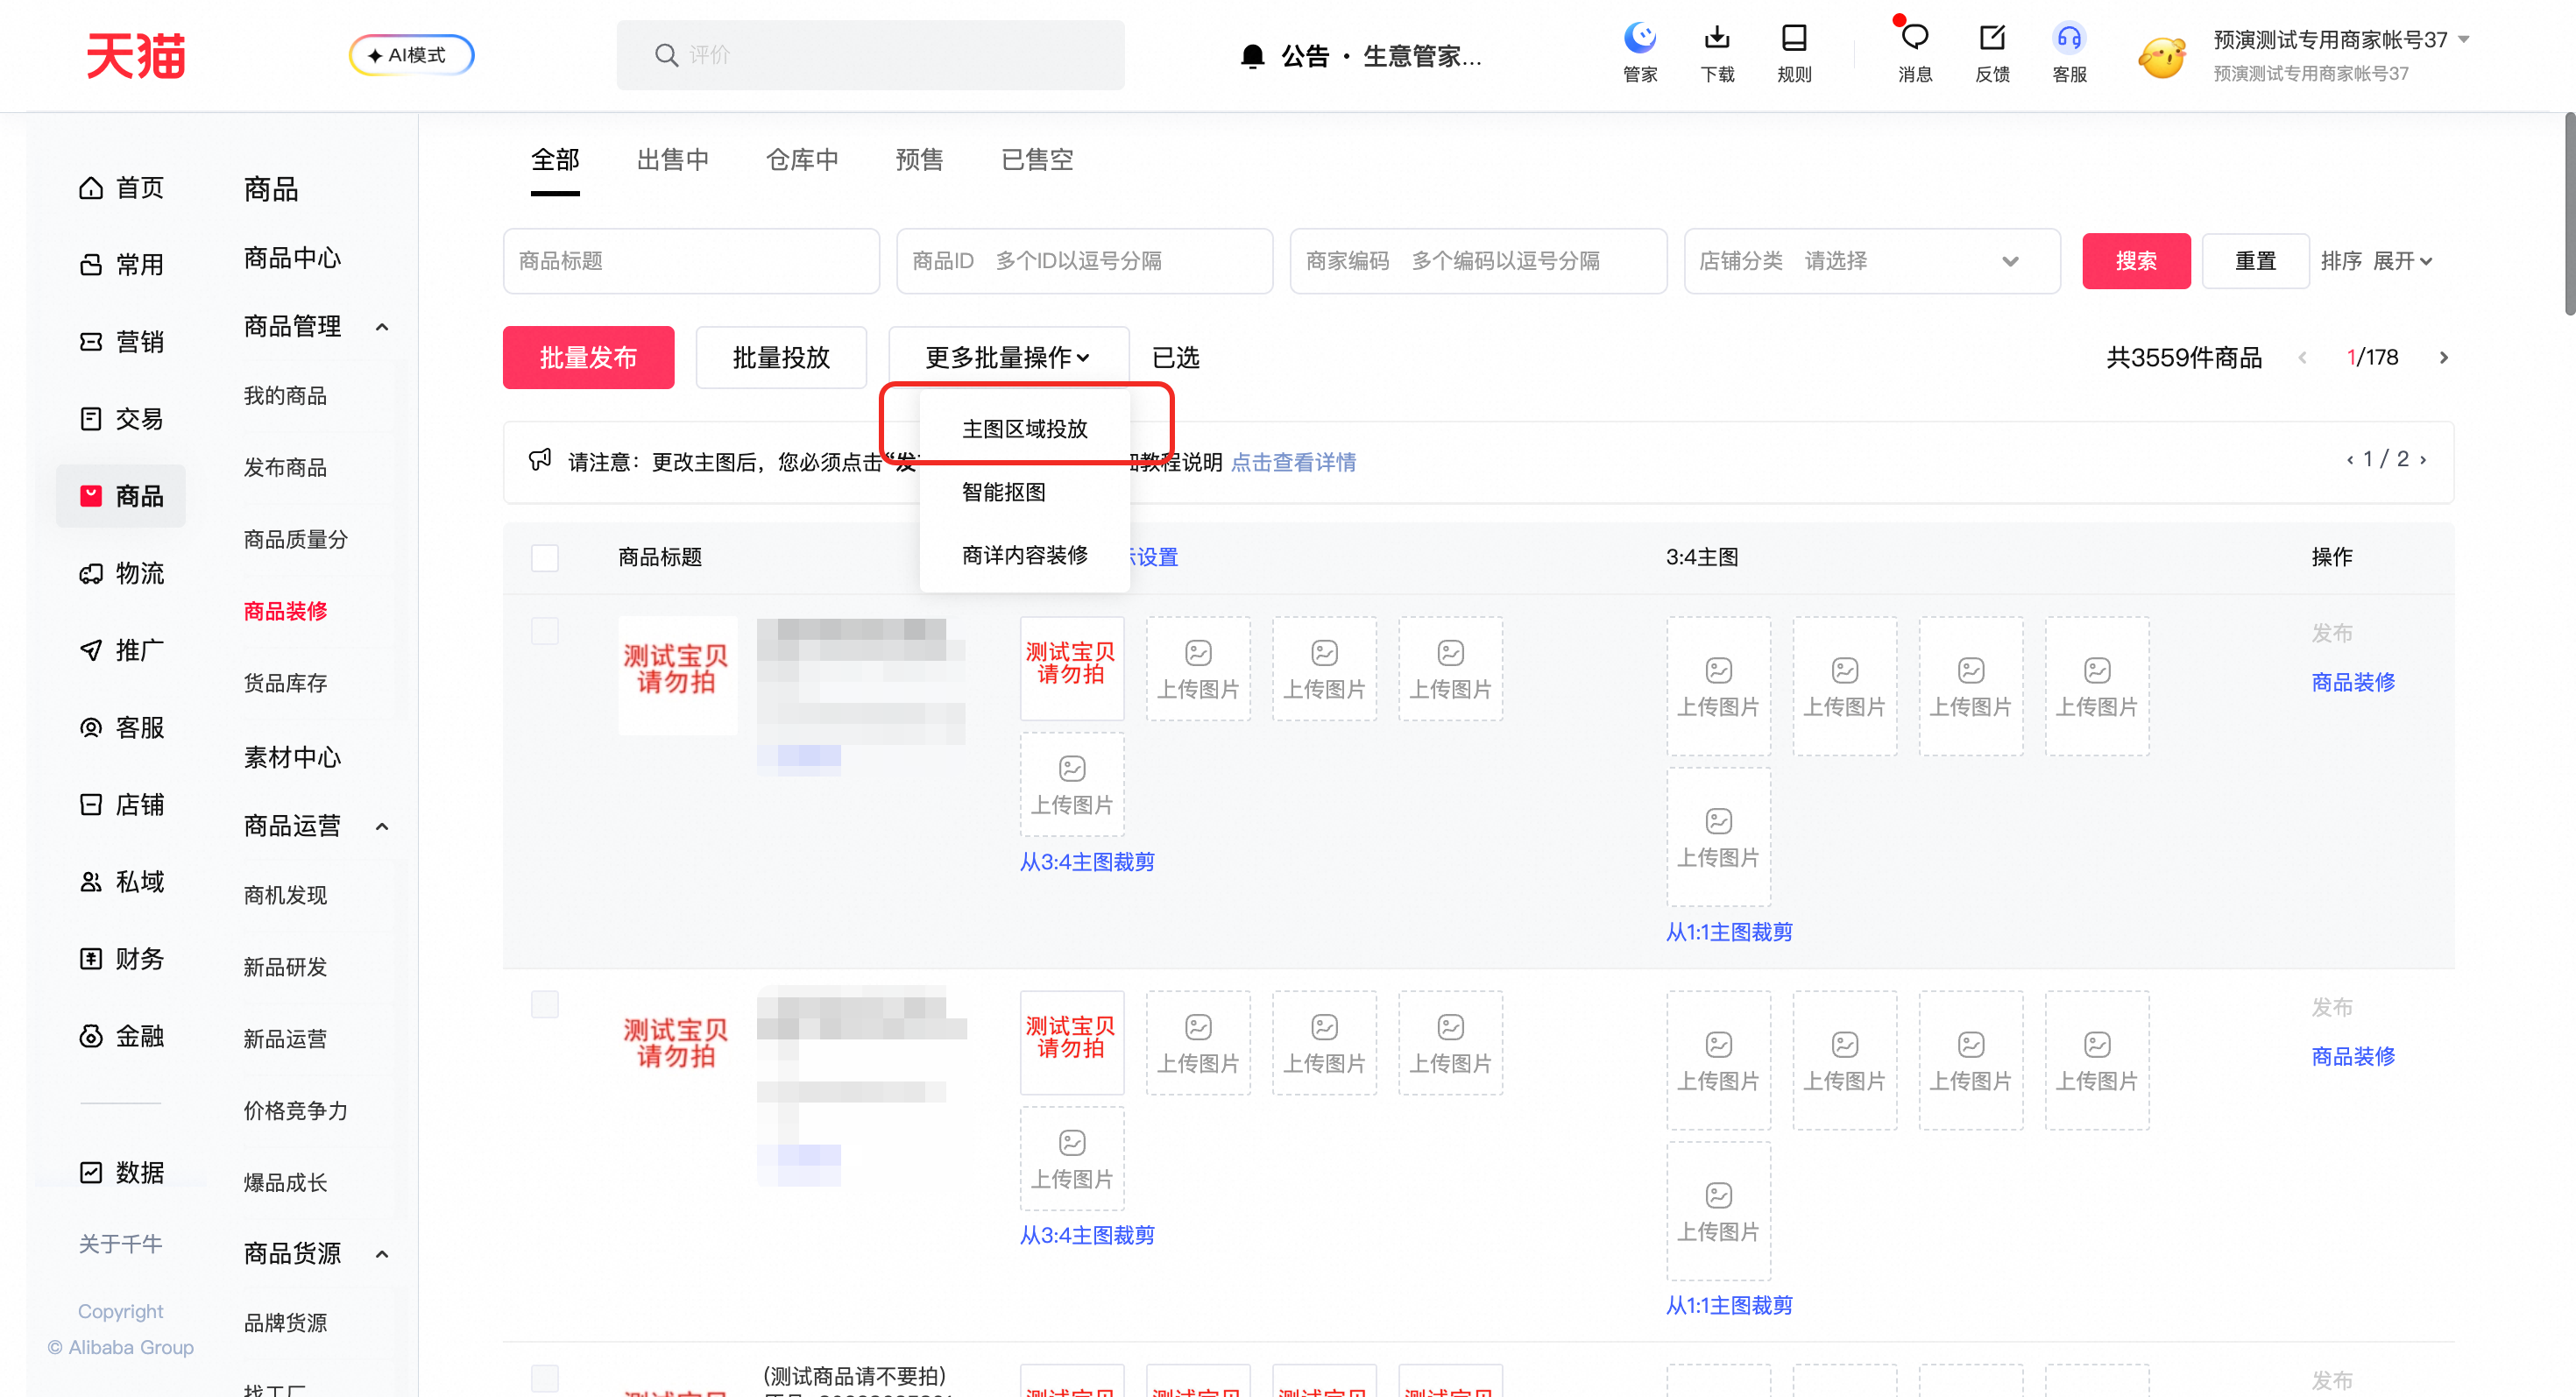Open the account name dropdown arrow
Viewport: 2576px width, 1397px height.
click(2464, 39)
